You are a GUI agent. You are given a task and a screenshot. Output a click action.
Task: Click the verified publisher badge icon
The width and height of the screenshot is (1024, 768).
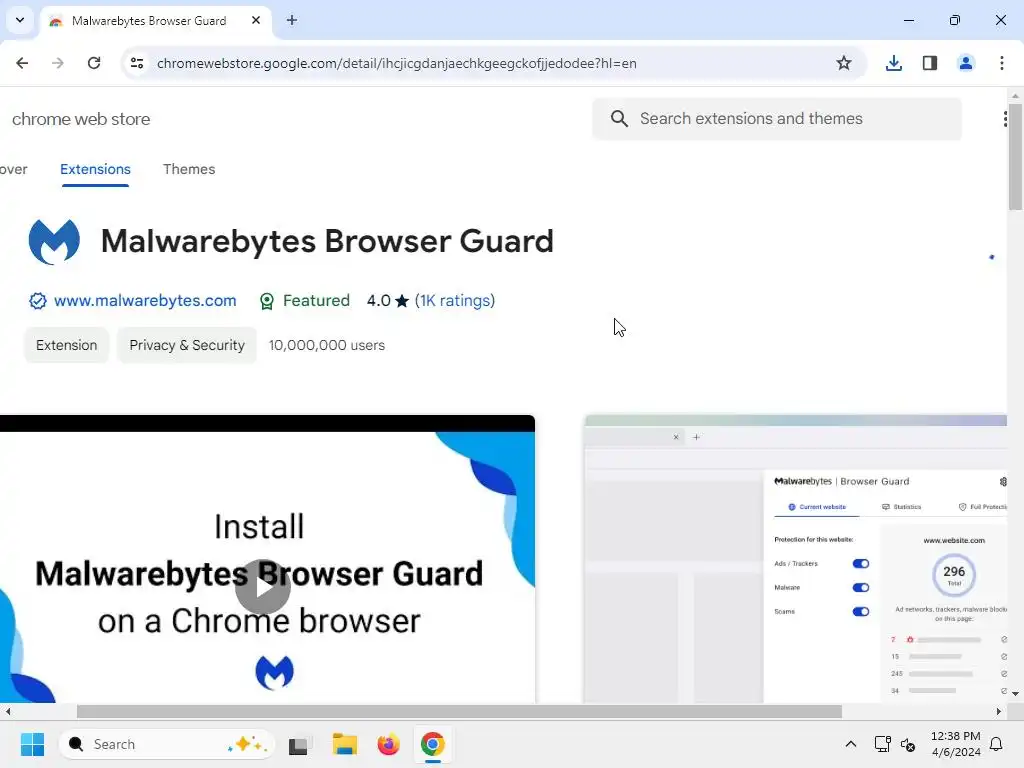(38, 300)
